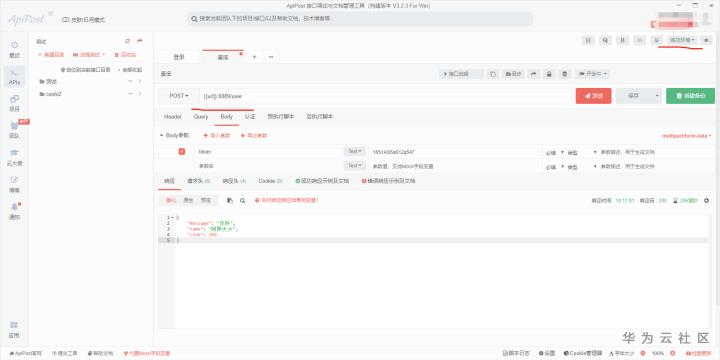Screen dimensions: 720x360
Task: Open the environment dropdown at top right
Action: [682, 40]
